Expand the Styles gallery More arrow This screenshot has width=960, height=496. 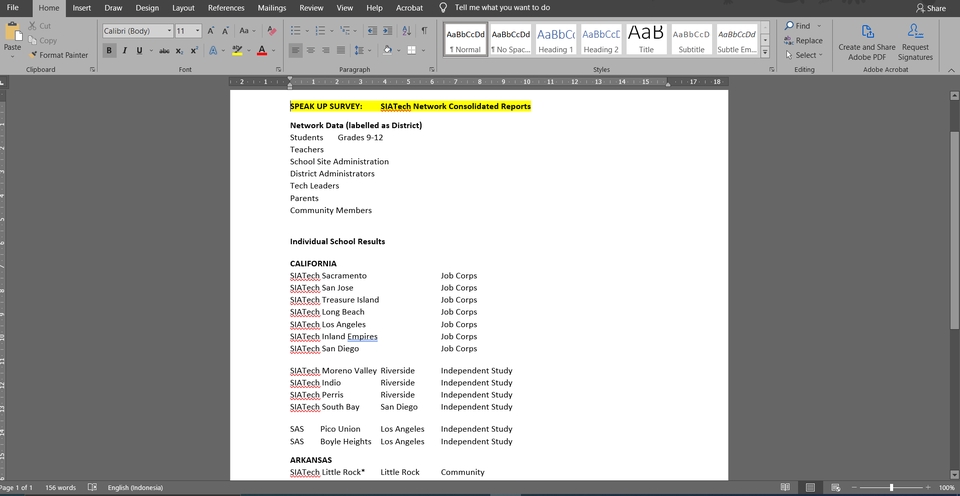point(765,53)
